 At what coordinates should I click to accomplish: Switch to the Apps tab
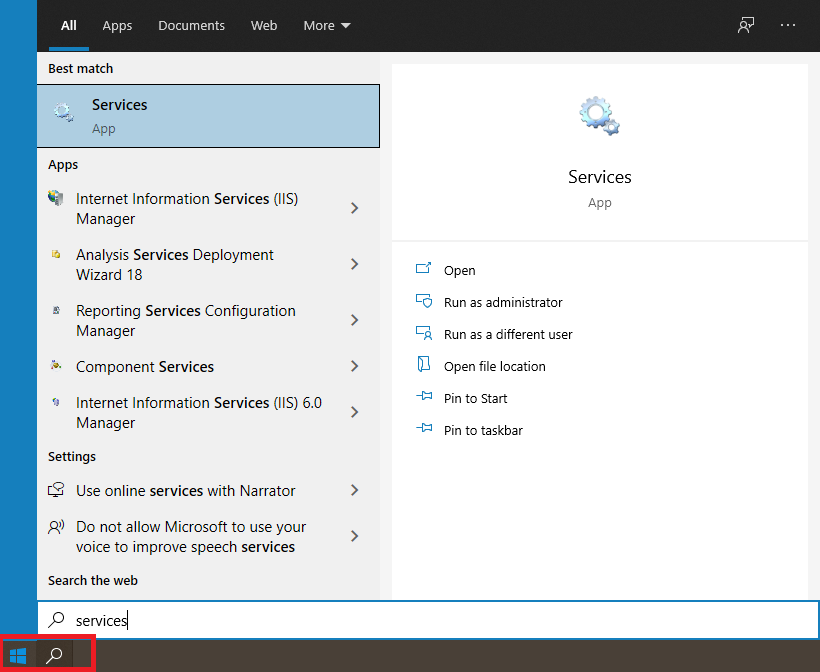[x=117, y=25]
